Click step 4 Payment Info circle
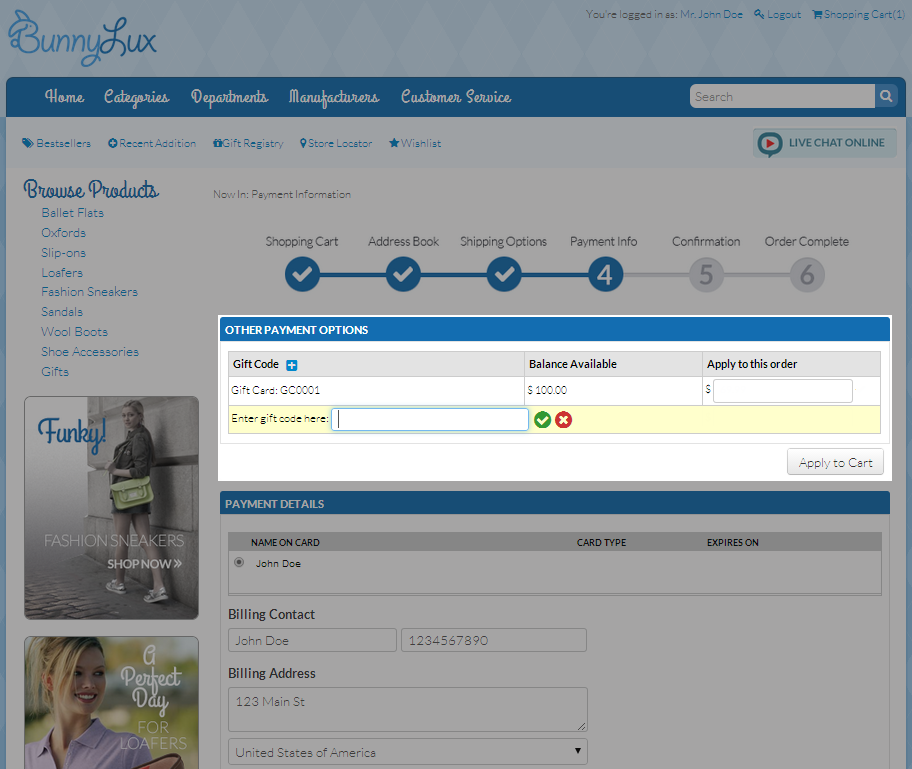The image size is (912, 769). (605, 275)
